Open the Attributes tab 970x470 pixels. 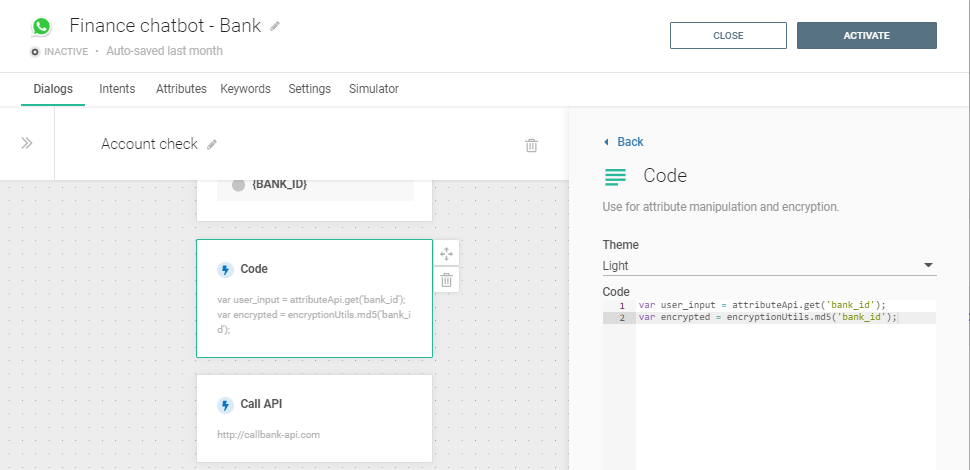click(x=181, y=89)
